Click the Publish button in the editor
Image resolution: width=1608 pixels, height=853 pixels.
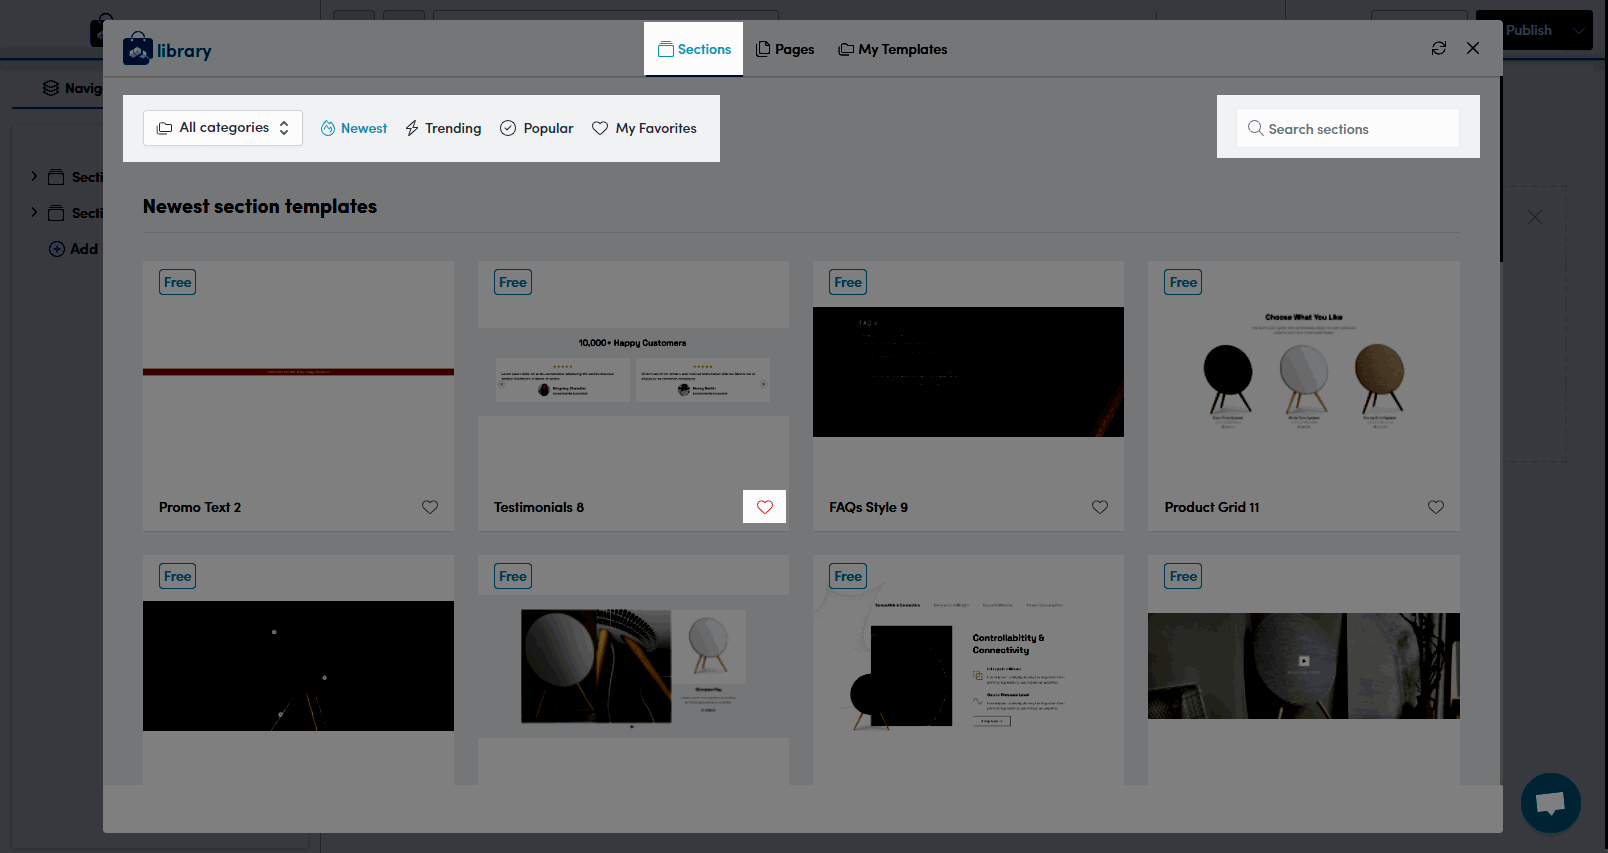pyautogui.click(x=1529, y=30)
